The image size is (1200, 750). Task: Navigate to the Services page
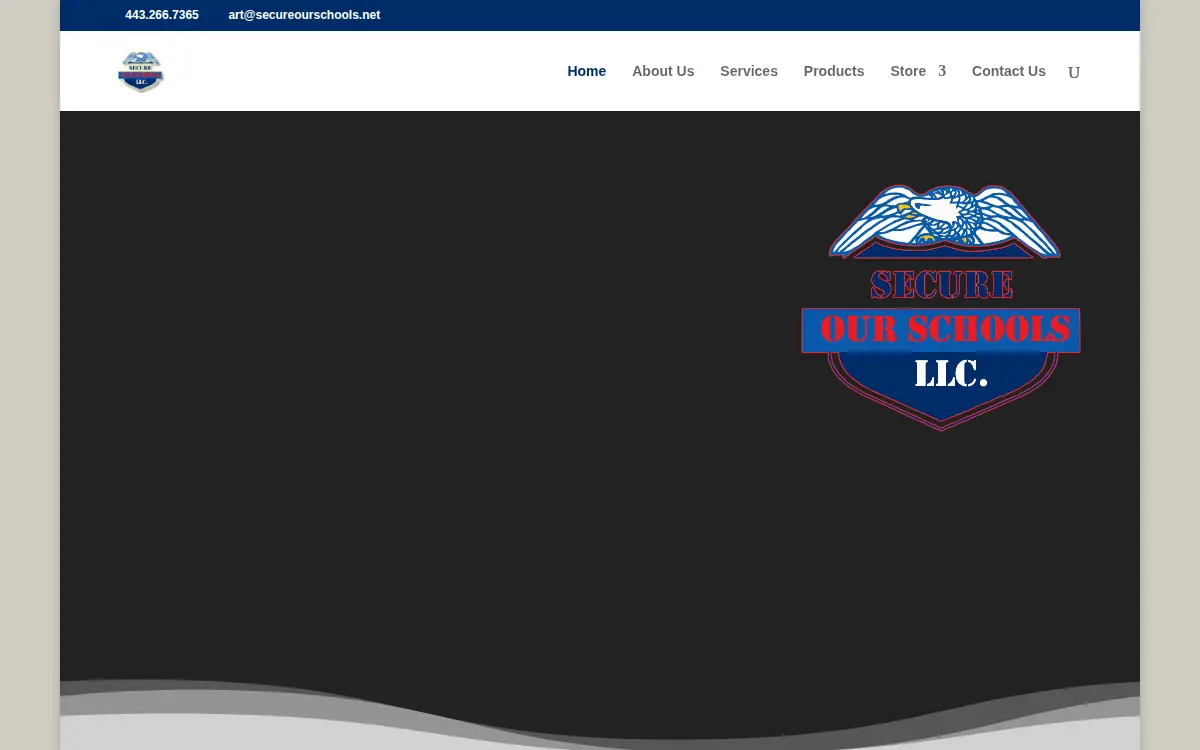[749, 71]
